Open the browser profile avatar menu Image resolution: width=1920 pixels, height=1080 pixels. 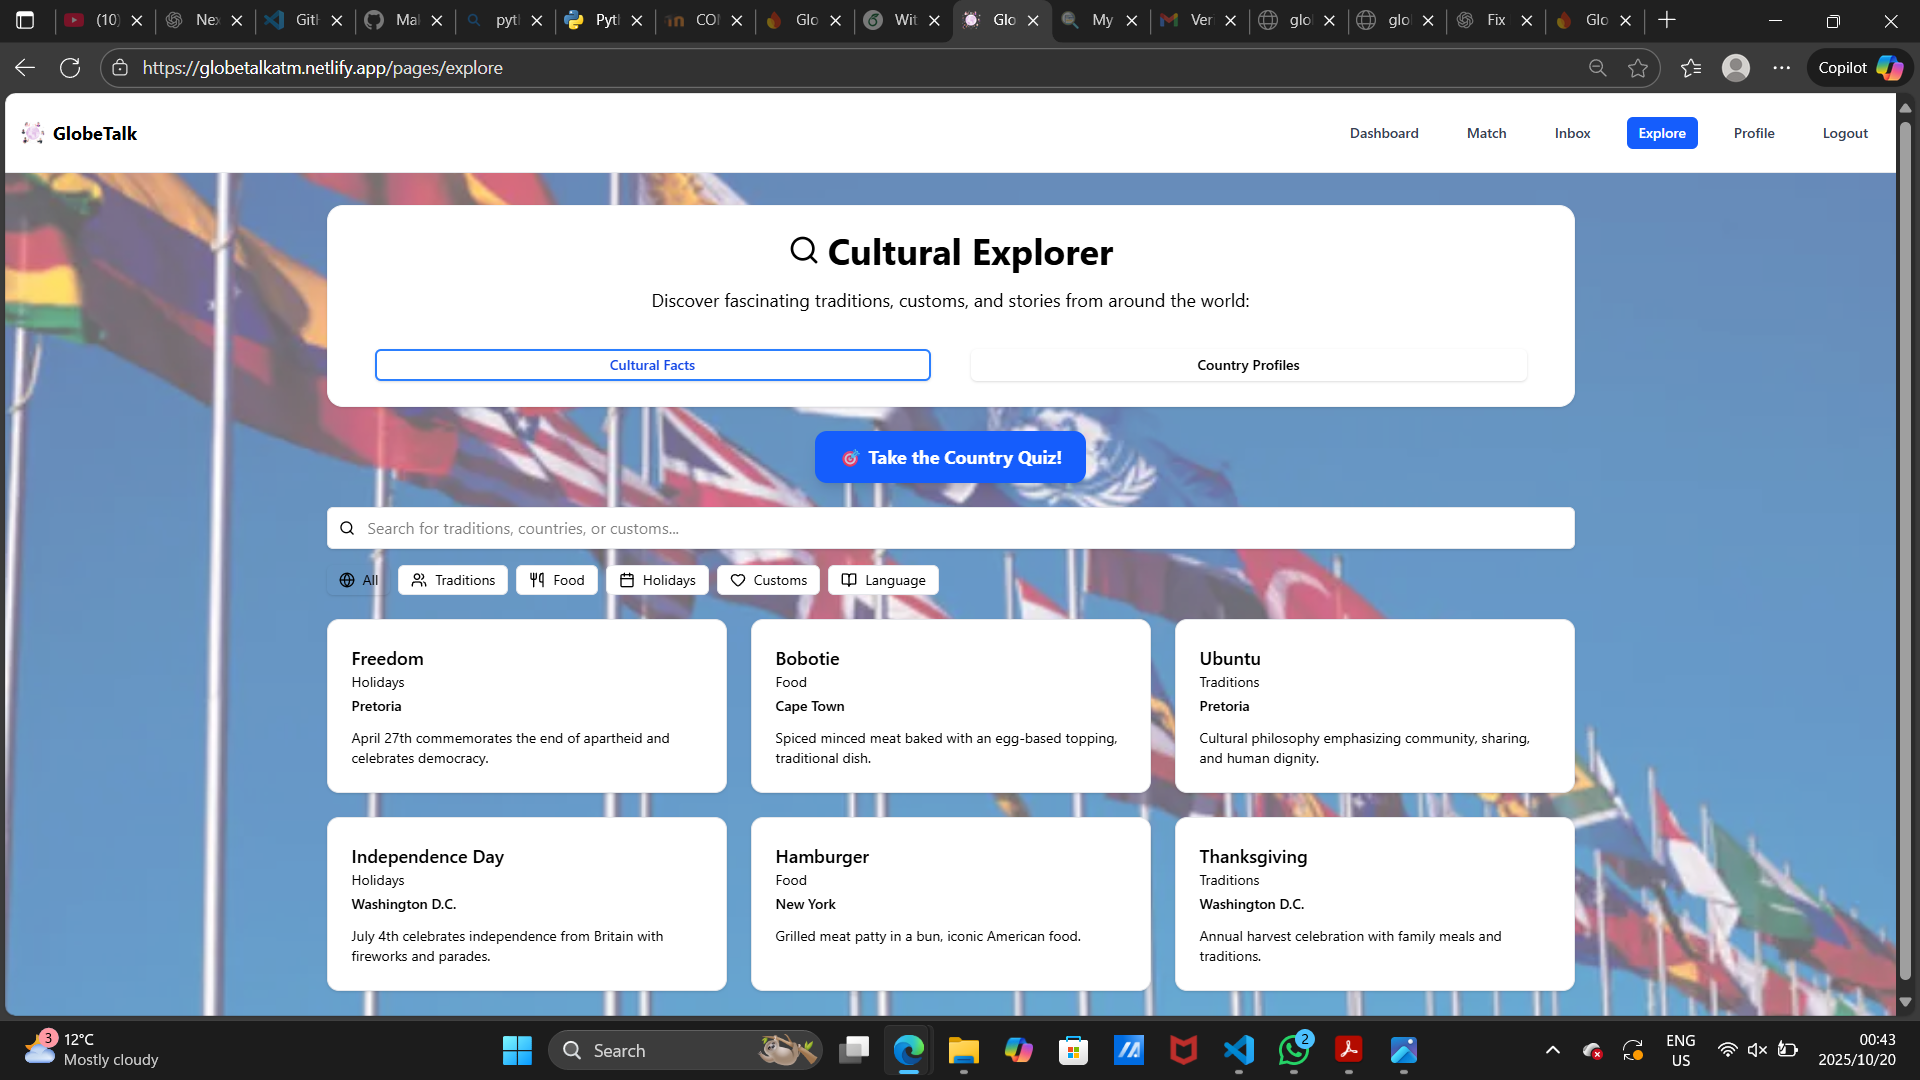point(1736,67)
